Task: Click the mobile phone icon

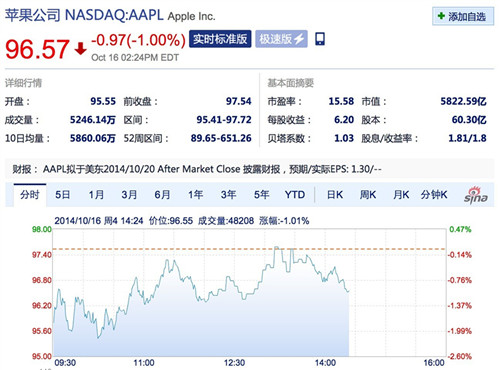Action: (x=320, y=39)
